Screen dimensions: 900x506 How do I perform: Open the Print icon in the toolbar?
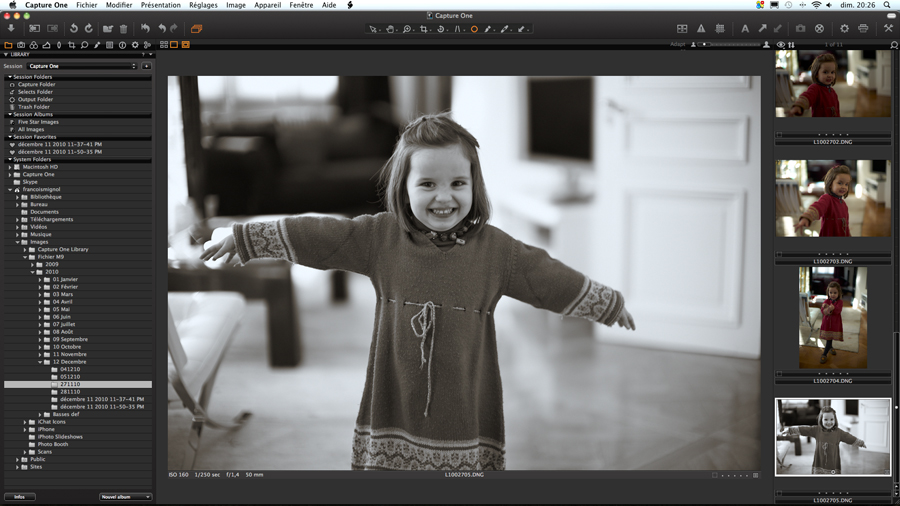click(863, 29)
